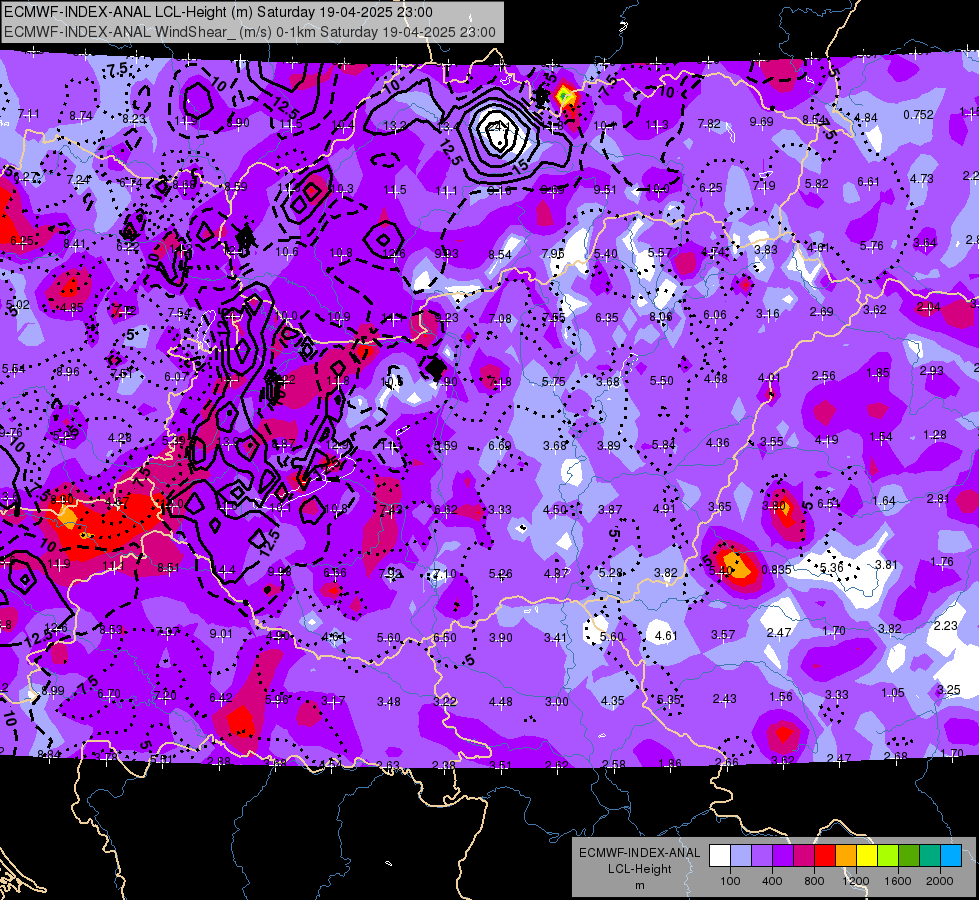
Task: Click the '1.05' grid value
Action: point(893,693)
